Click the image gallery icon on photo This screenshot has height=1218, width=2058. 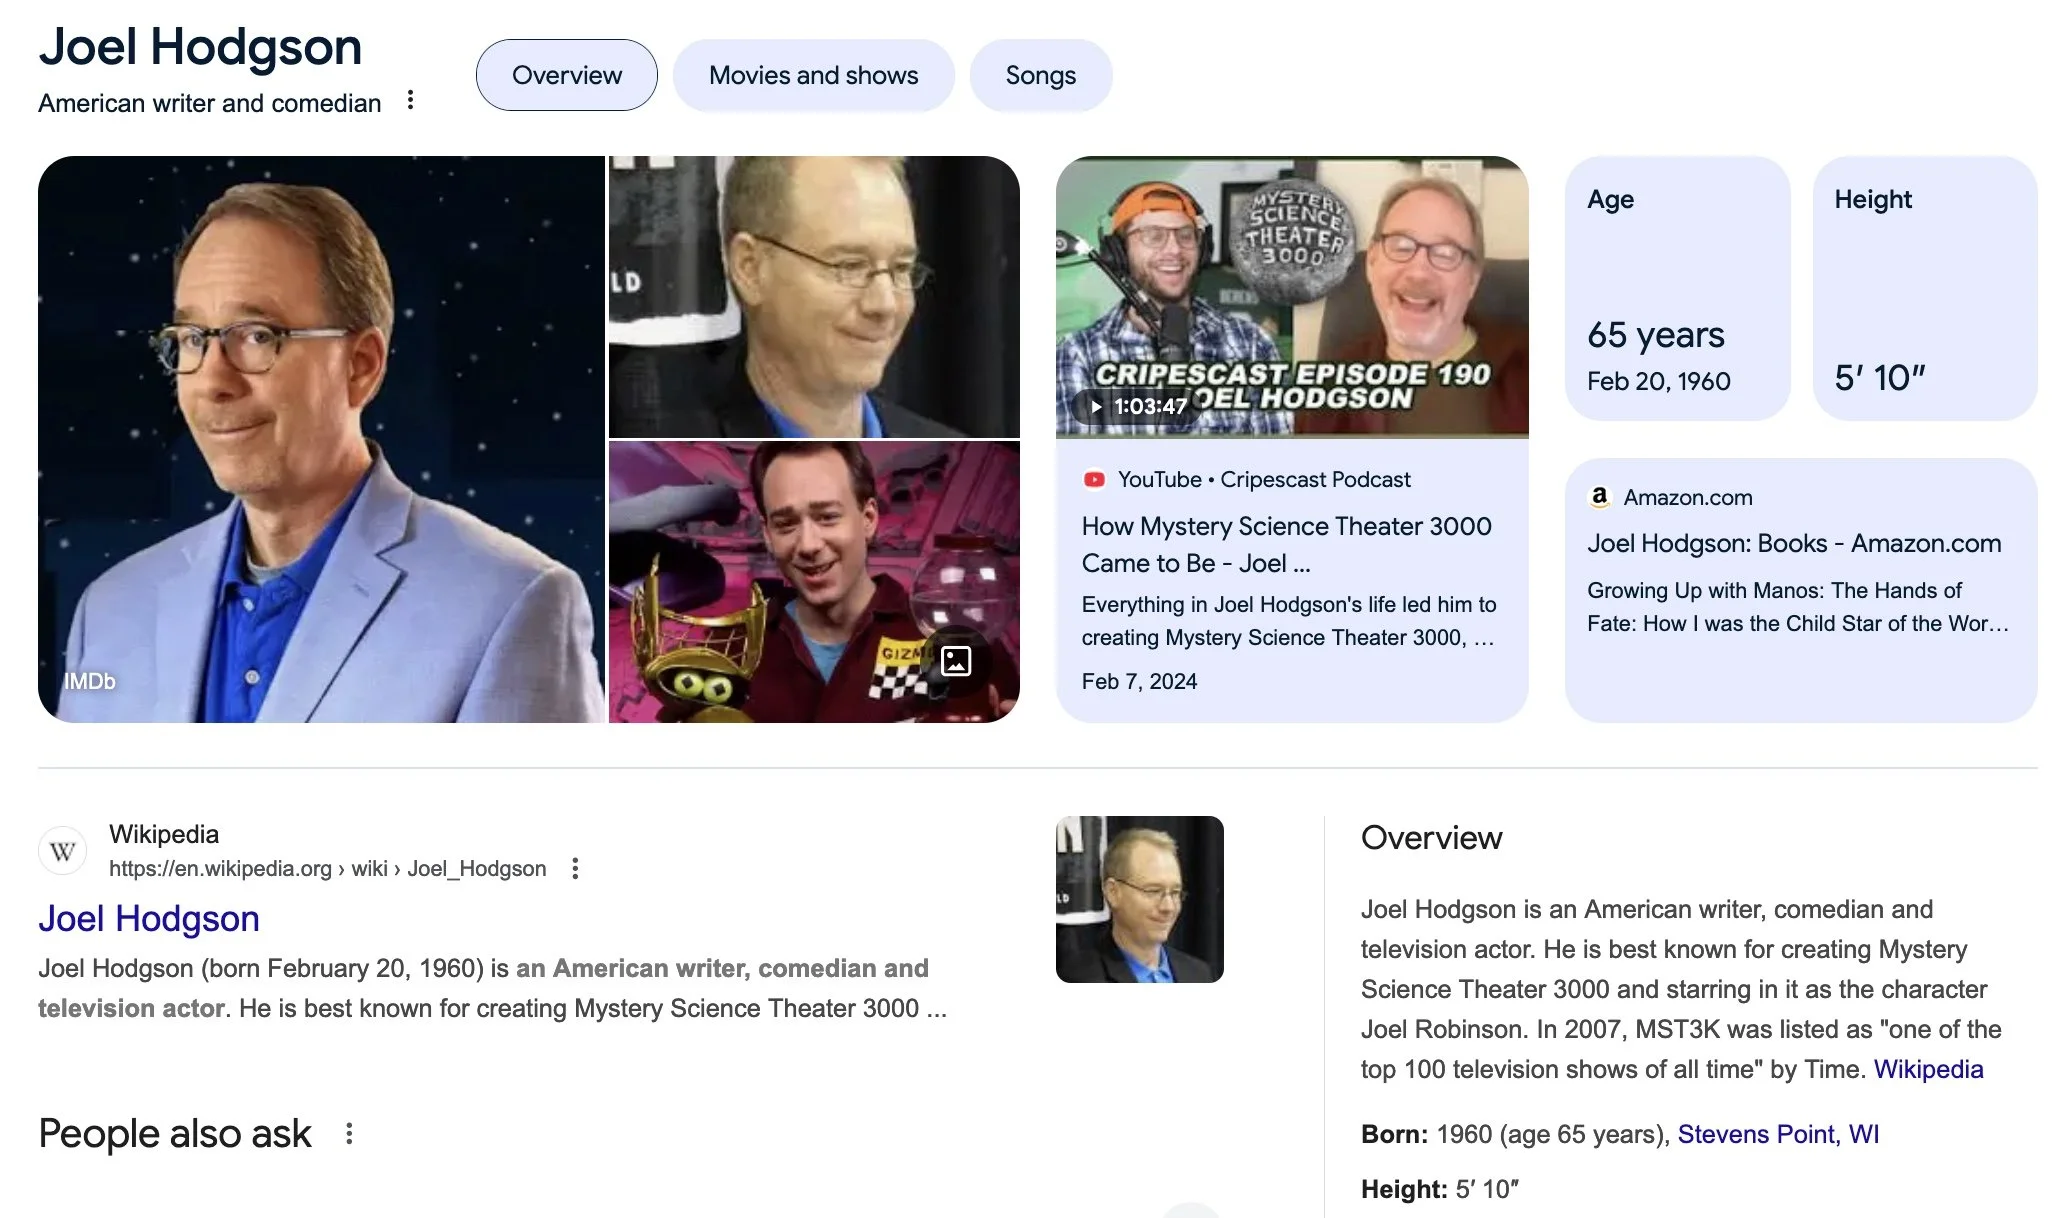coord(956,661)
